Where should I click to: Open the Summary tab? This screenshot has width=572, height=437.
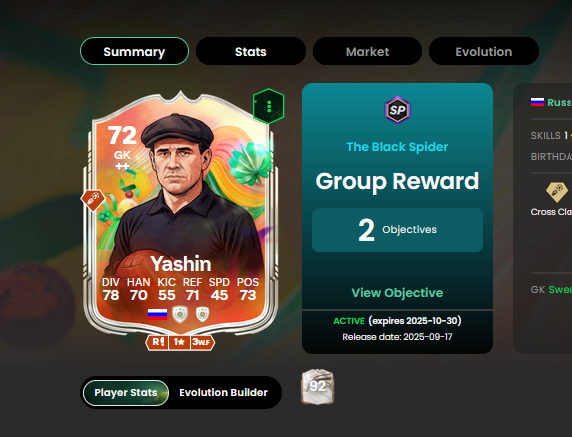[134, 51]
